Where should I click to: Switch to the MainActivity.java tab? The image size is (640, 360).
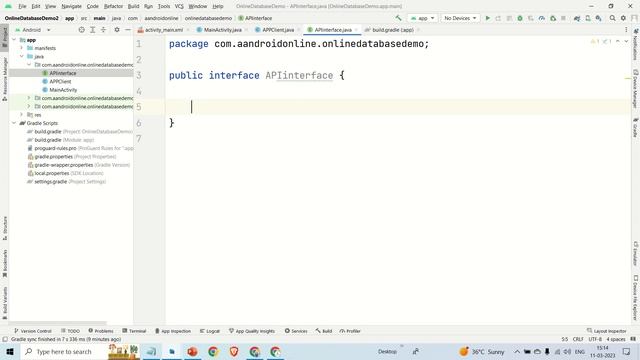[222, 30]
